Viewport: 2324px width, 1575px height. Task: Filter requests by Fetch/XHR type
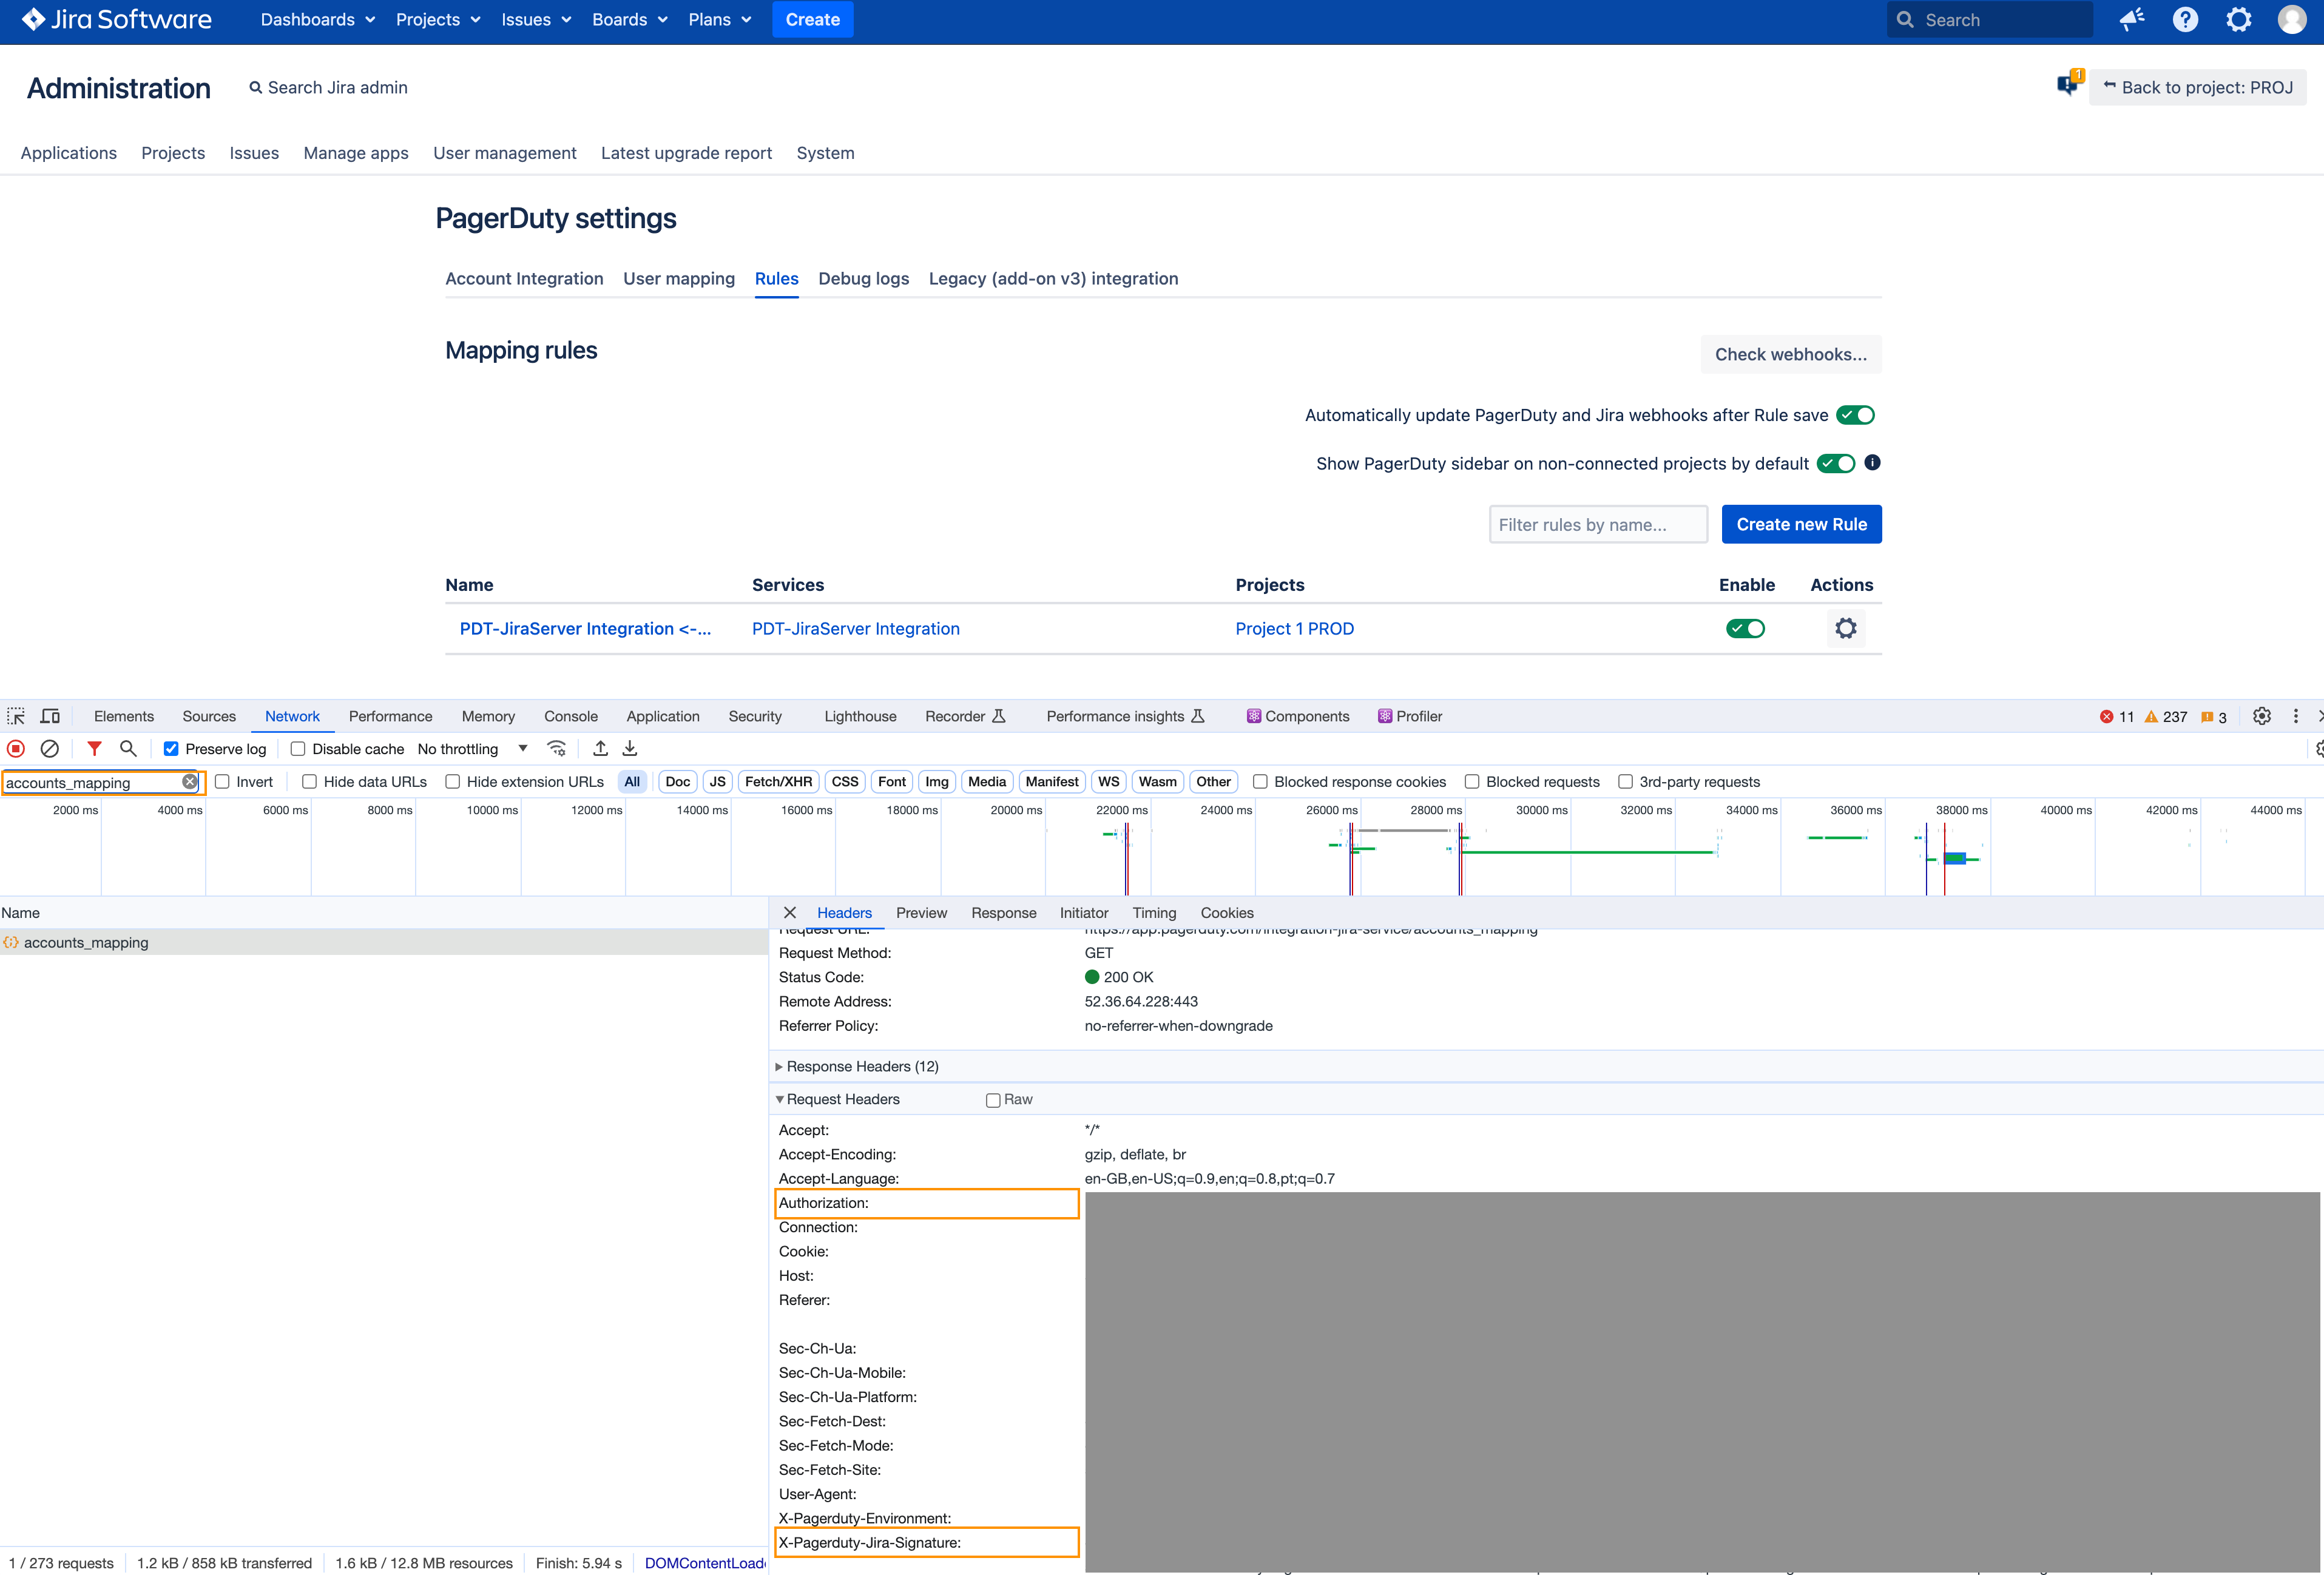coord(778,782)
